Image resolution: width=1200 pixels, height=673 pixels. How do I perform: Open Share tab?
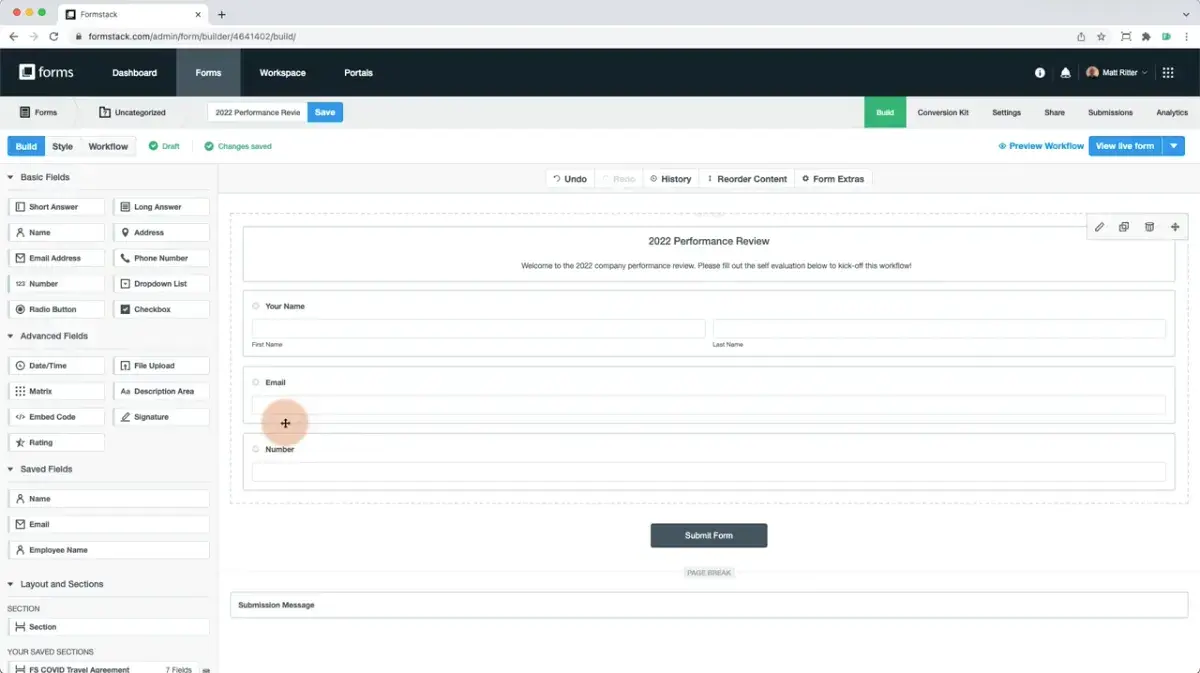click(x=1054, y=113)
